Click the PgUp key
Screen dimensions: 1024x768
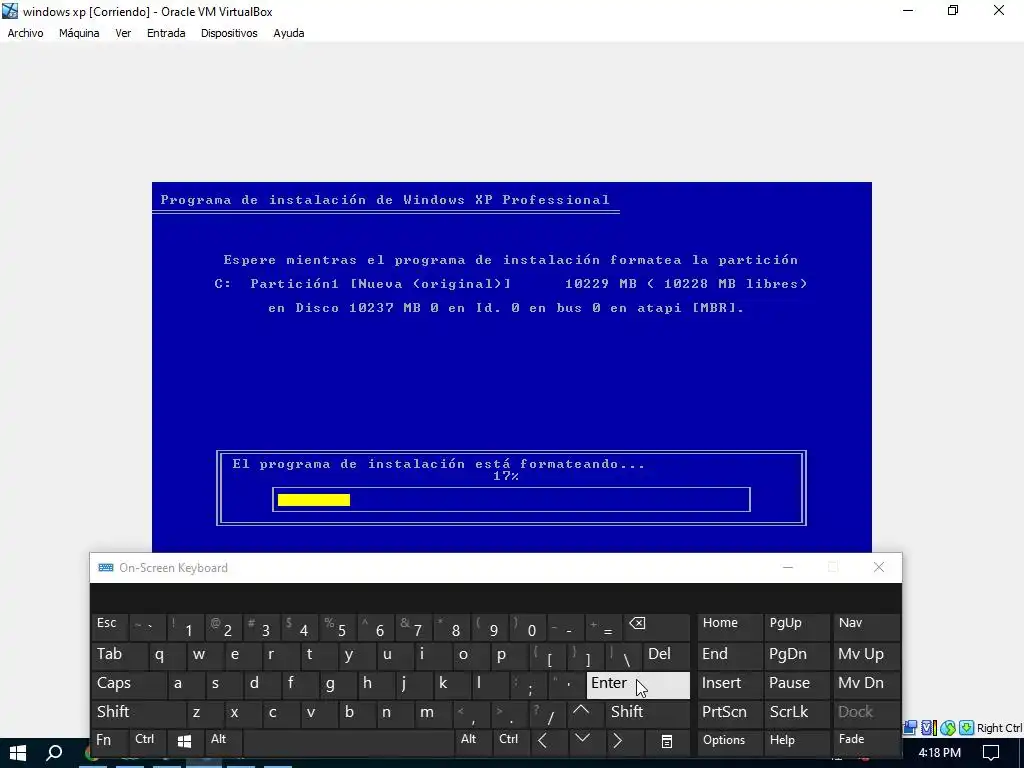(x=795, y=626)
